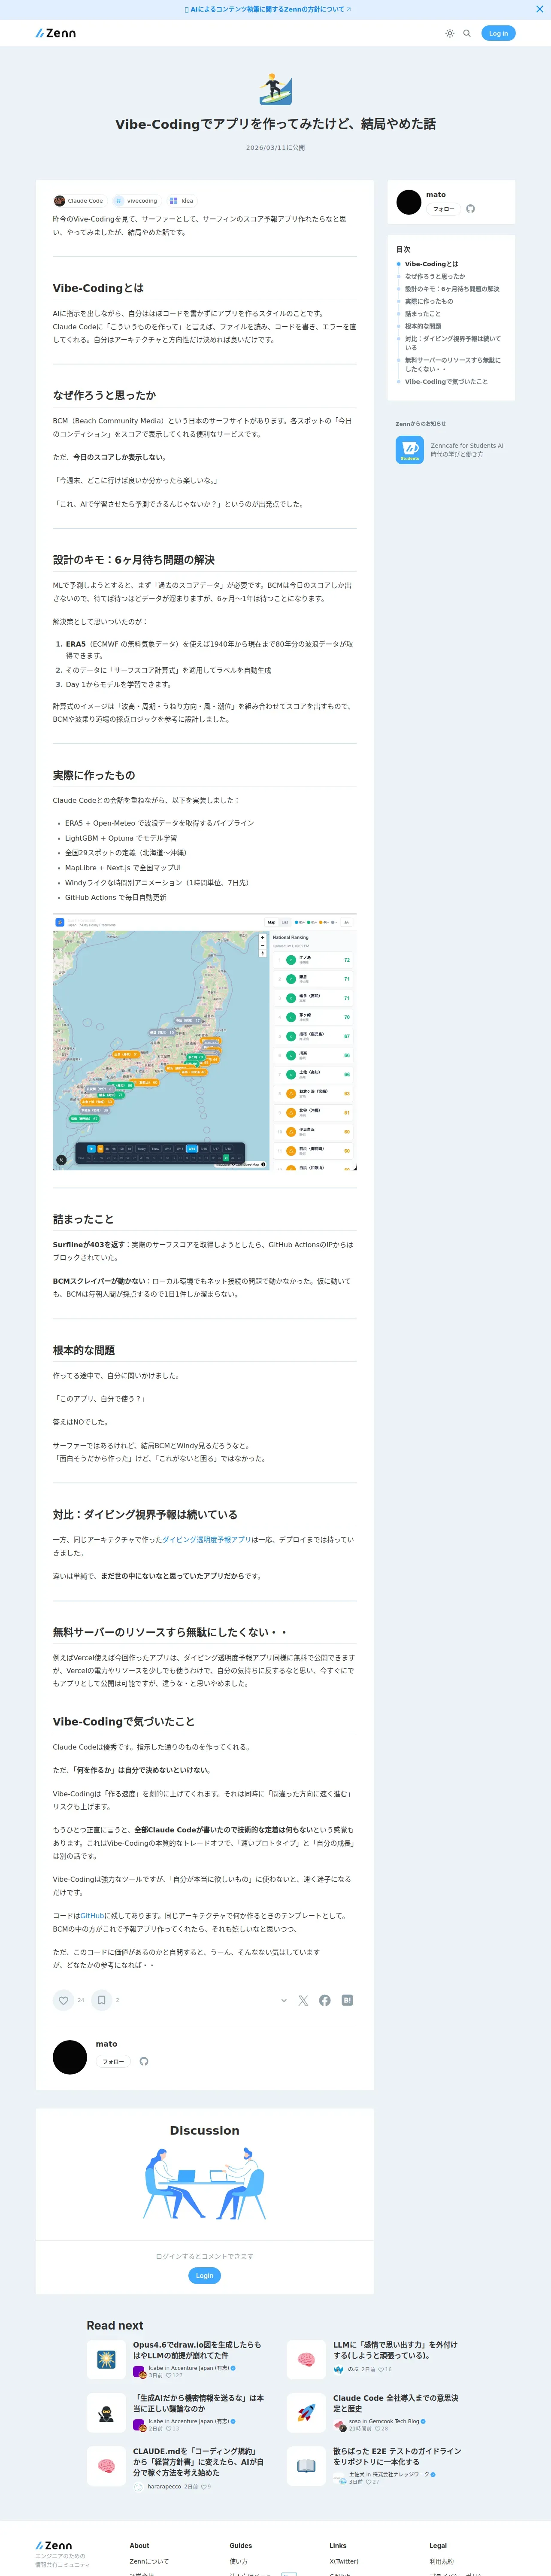Share the article on X
This screenshot has height=2576, width=551.
[303, 2000]
